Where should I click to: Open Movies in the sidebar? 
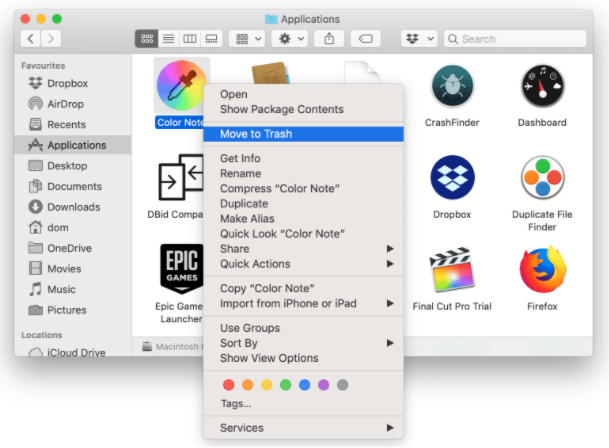point(73,268)
